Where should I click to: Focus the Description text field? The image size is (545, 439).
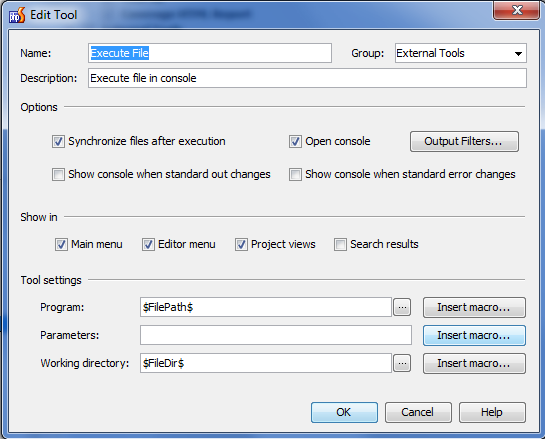click(307, 78)
